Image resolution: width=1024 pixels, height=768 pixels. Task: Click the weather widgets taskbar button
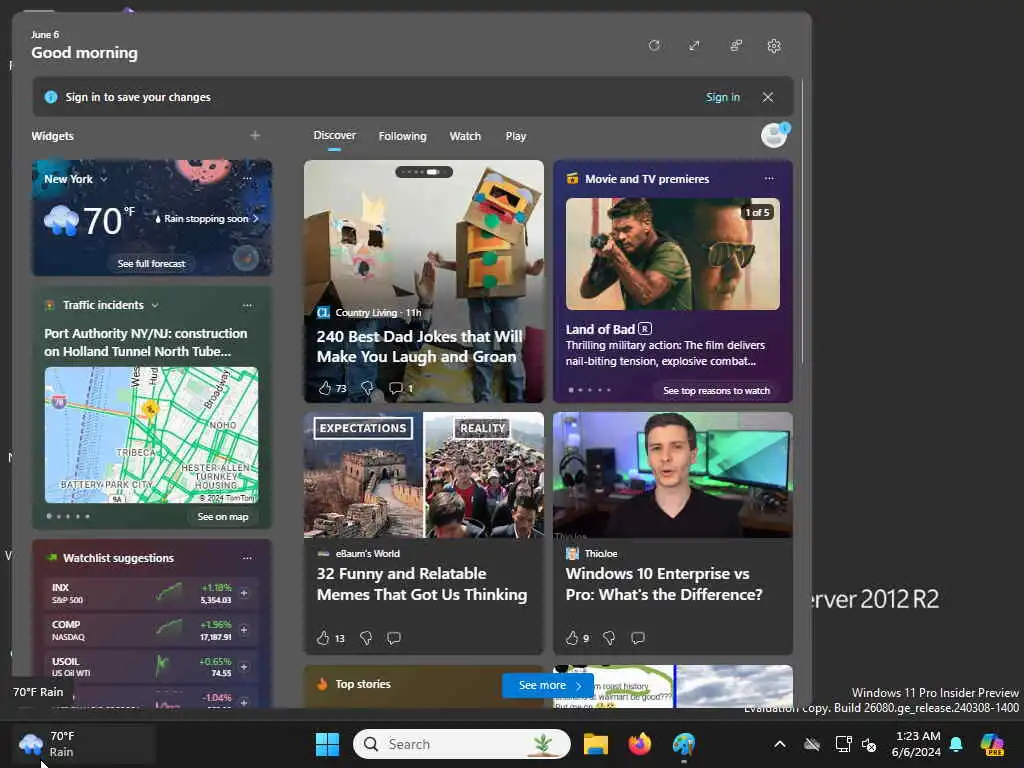(84, 744)
